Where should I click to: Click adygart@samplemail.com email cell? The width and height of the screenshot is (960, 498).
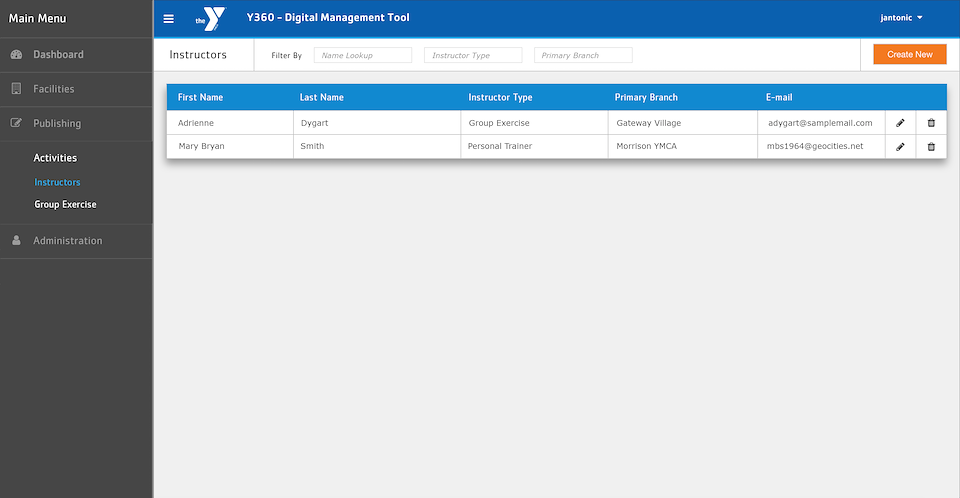(822, 123)
